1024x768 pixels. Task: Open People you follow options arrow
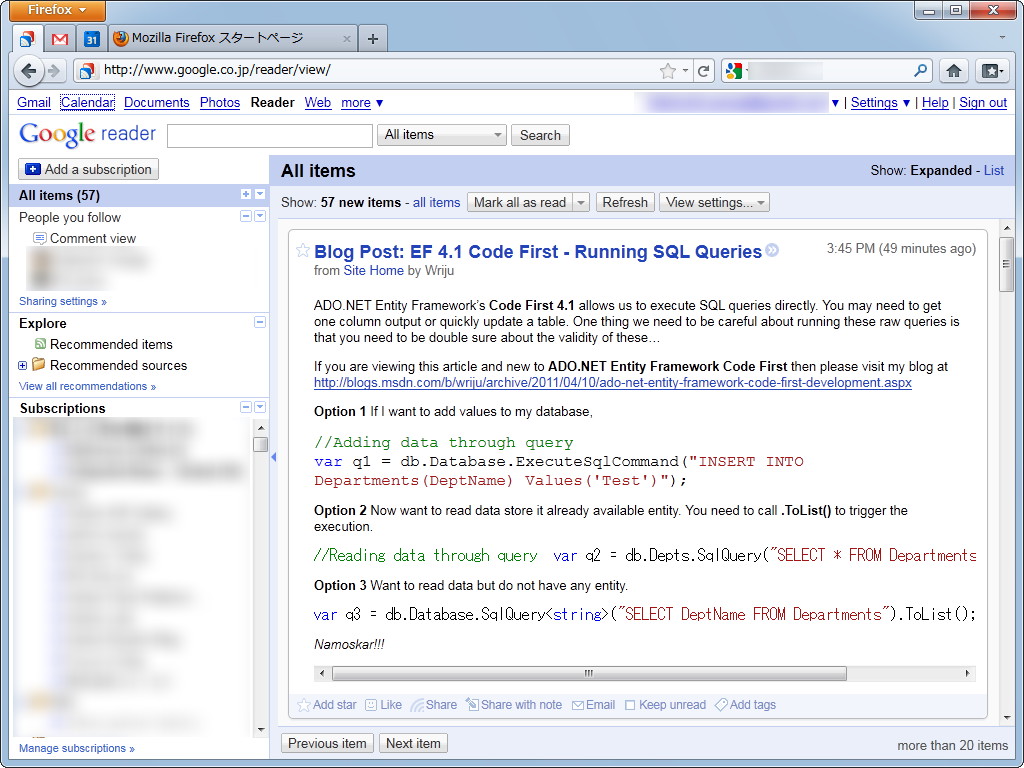click(x=260, y=216)
